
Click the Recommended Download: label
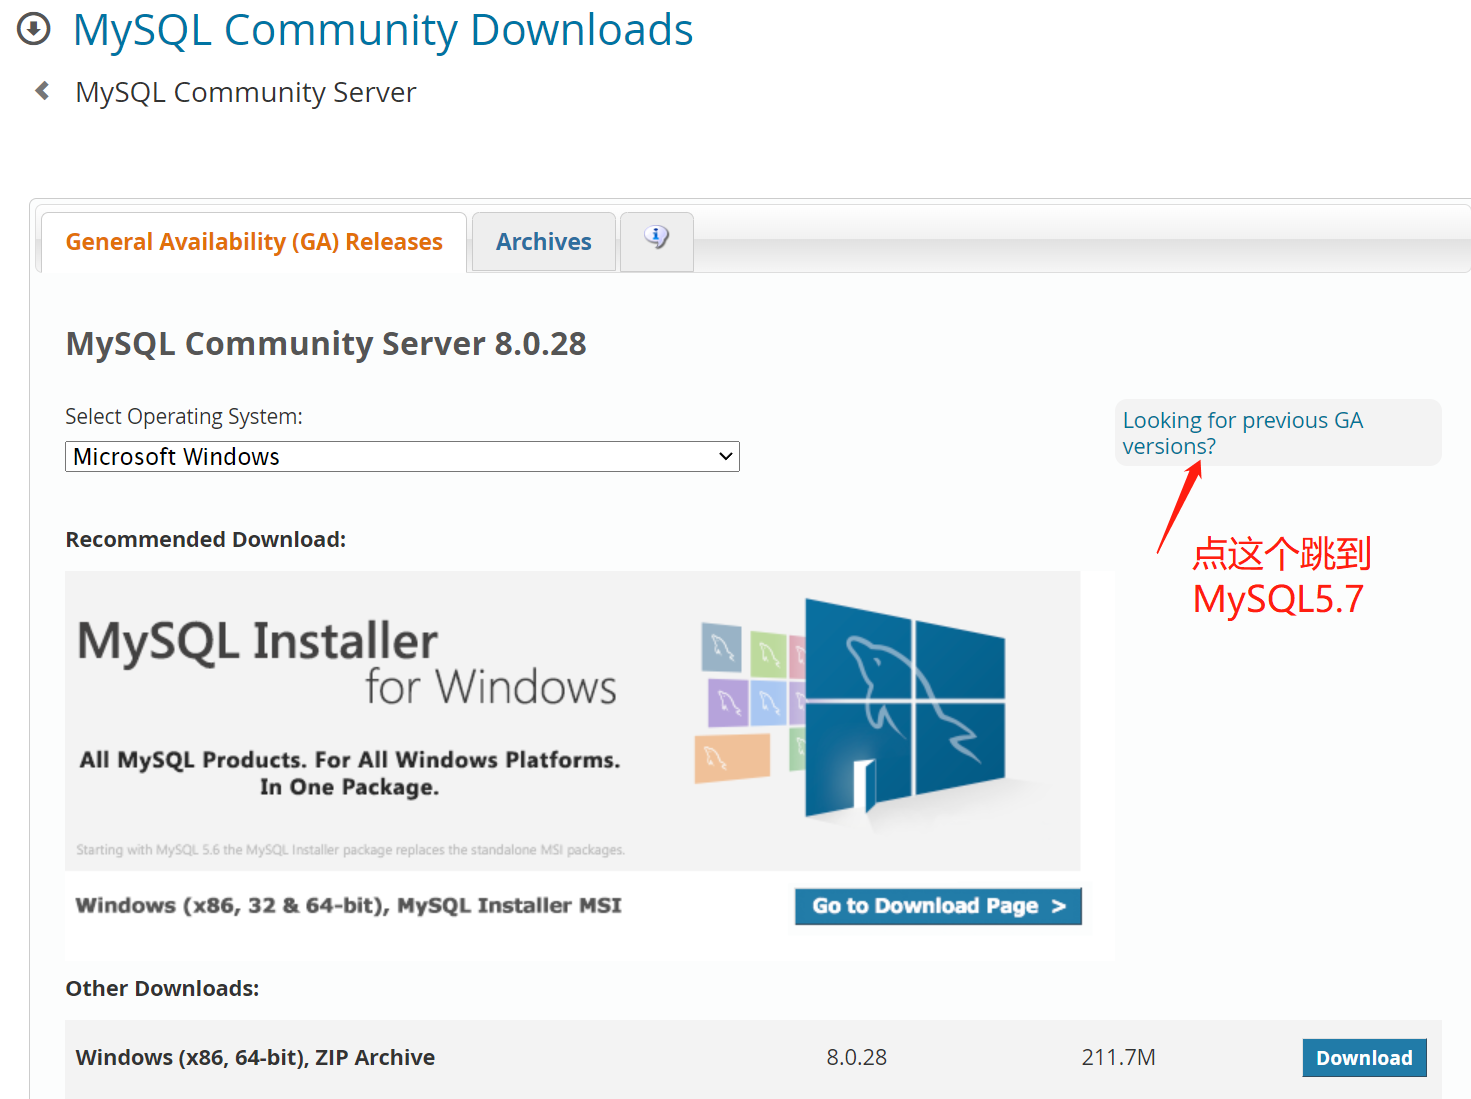pos(206,540)
